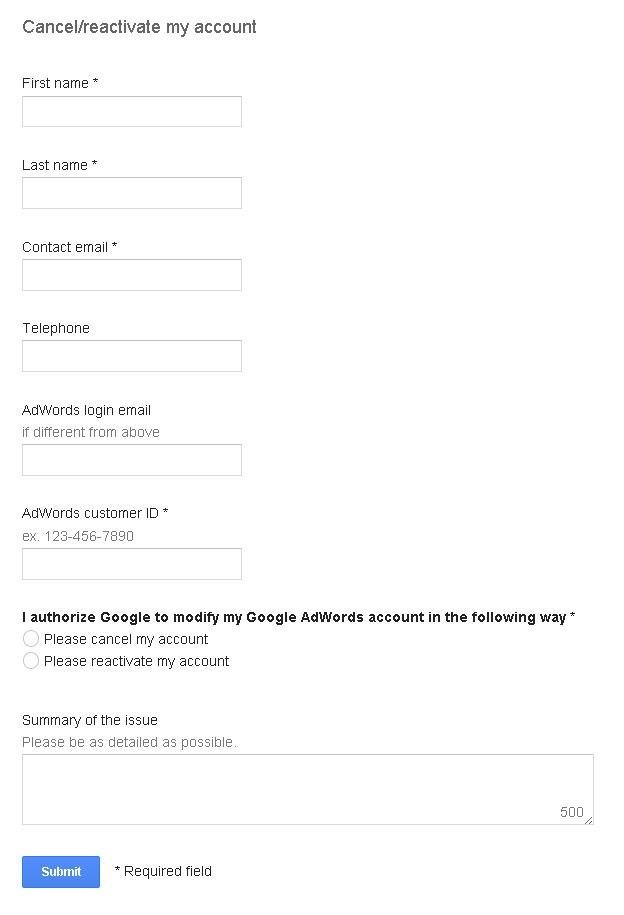Click the 'AdWords customer ID *' label text
The image size is (624, 915).
pyautogui.click(x=95, y=513)
